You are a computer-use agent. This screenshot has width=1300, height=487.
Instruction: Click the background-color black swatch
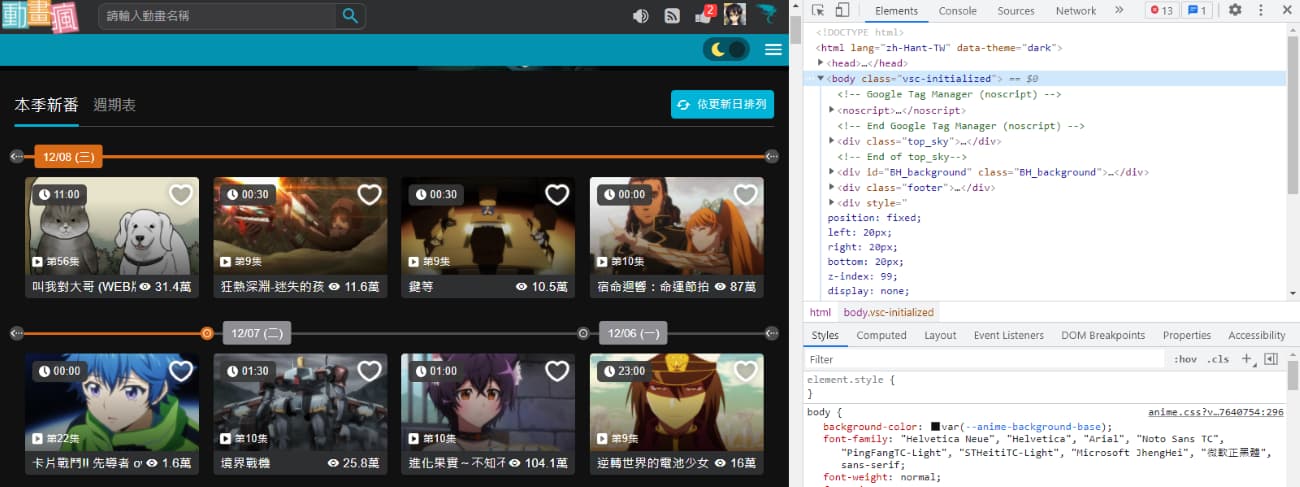pos(935,426)
